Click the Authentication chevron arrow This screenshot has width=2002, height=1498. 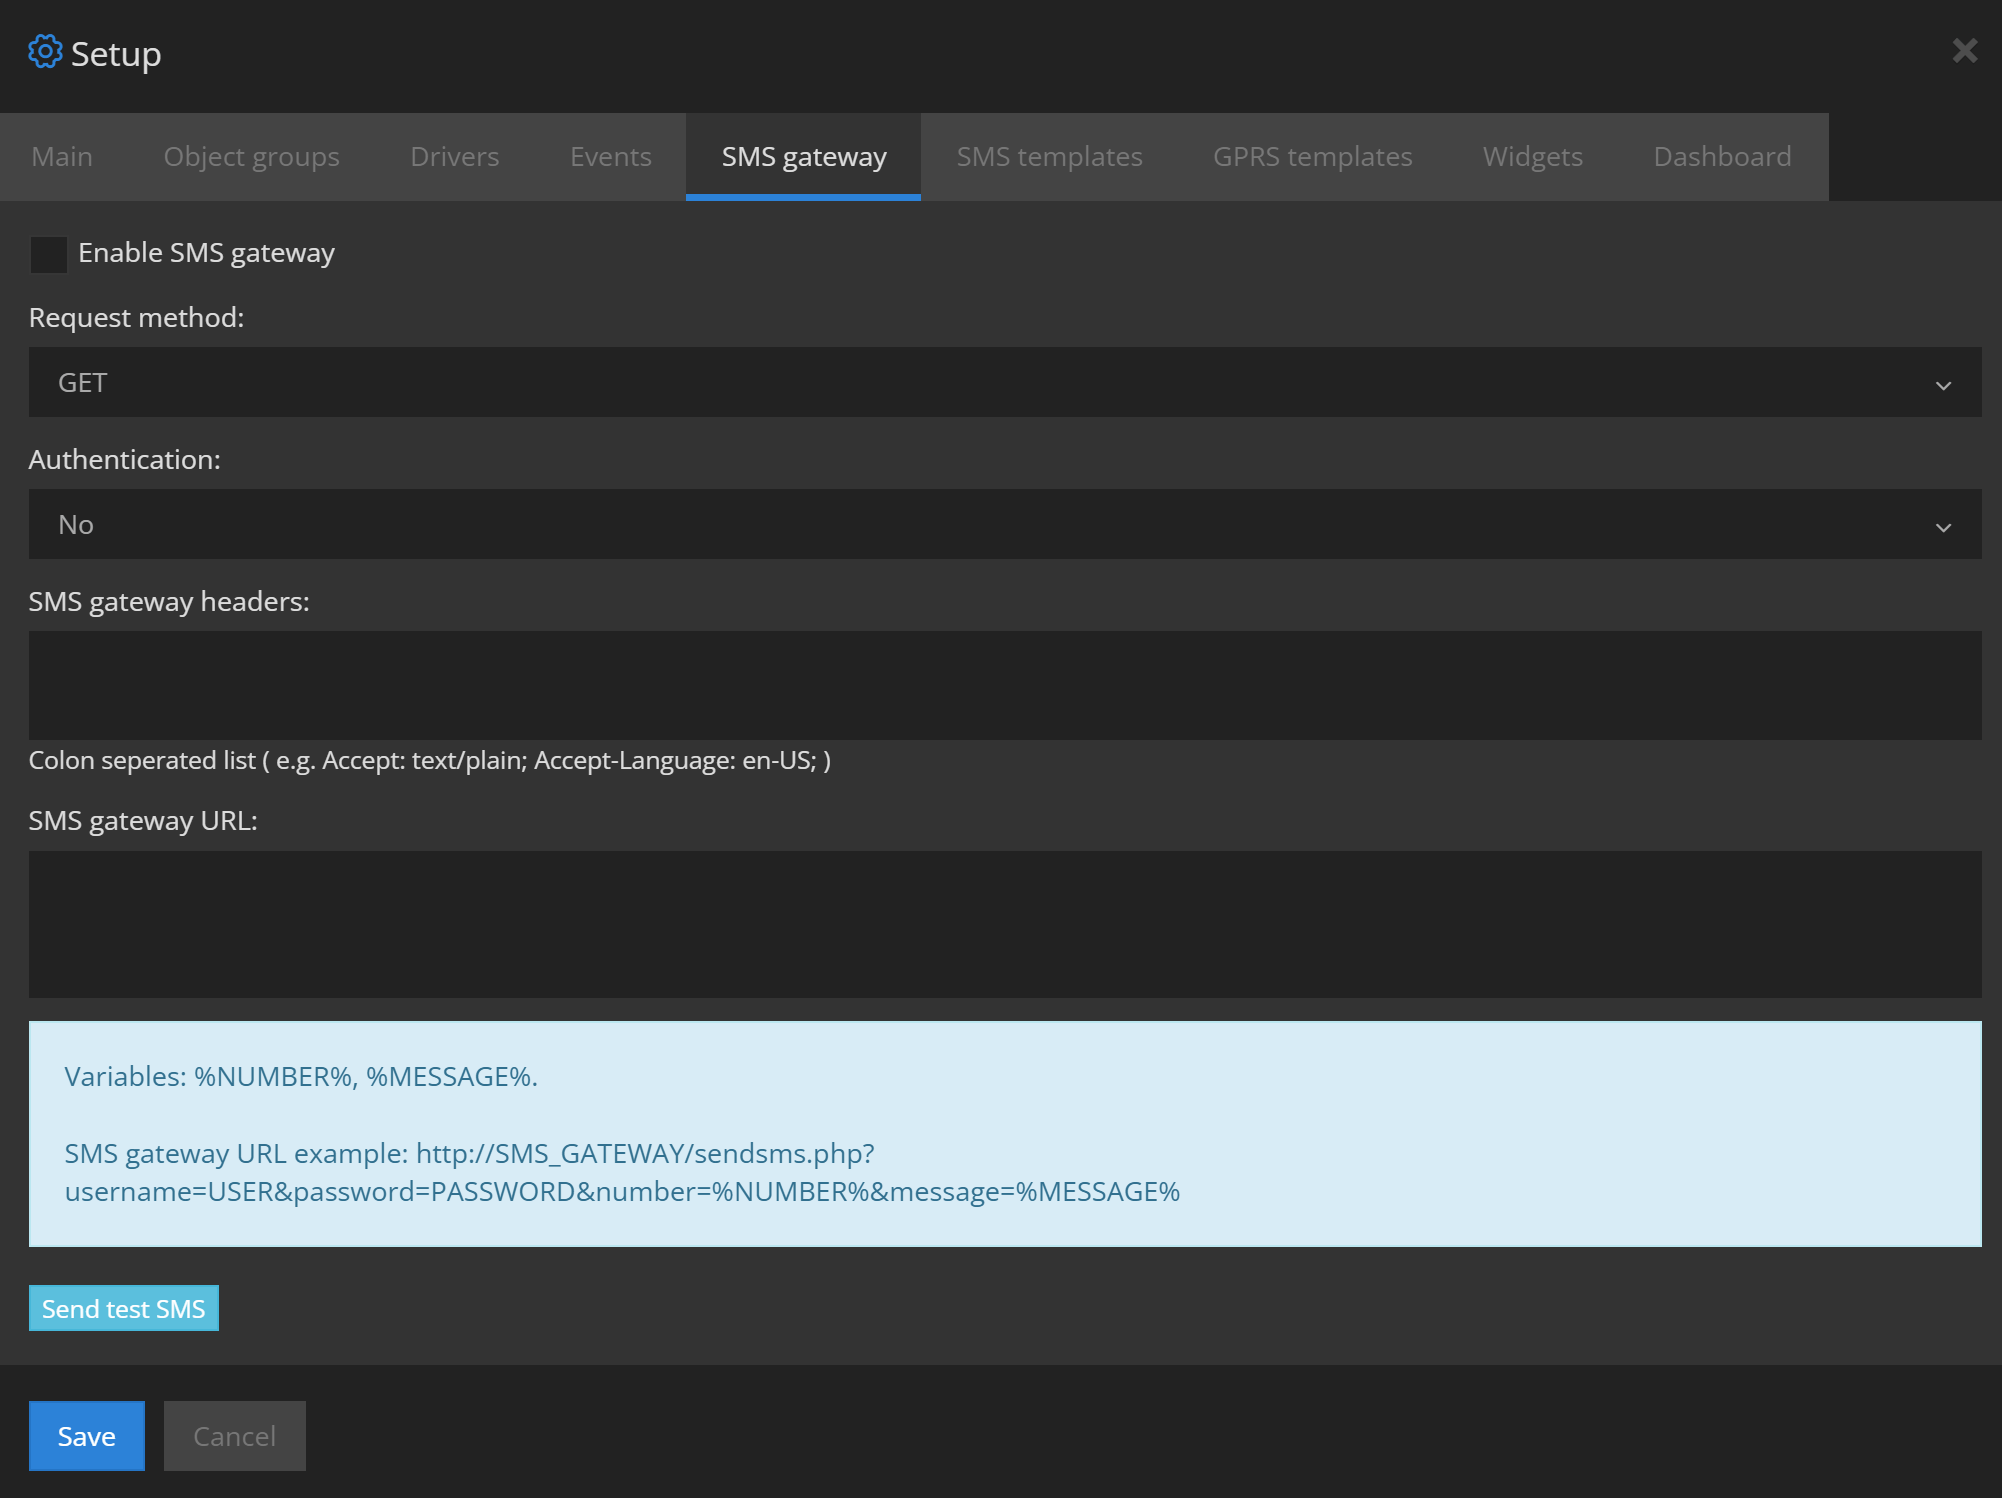pyautogui.click(x=1943, y=527)
